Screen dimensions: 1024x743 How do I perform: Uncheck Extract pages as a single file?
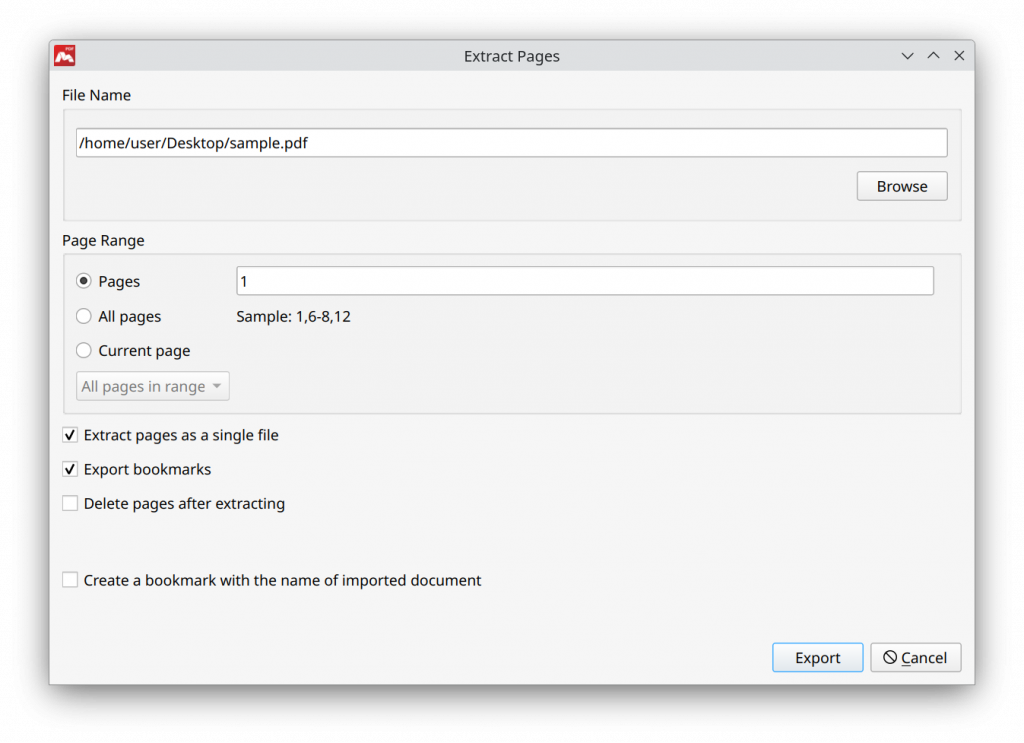click(70, 435)
